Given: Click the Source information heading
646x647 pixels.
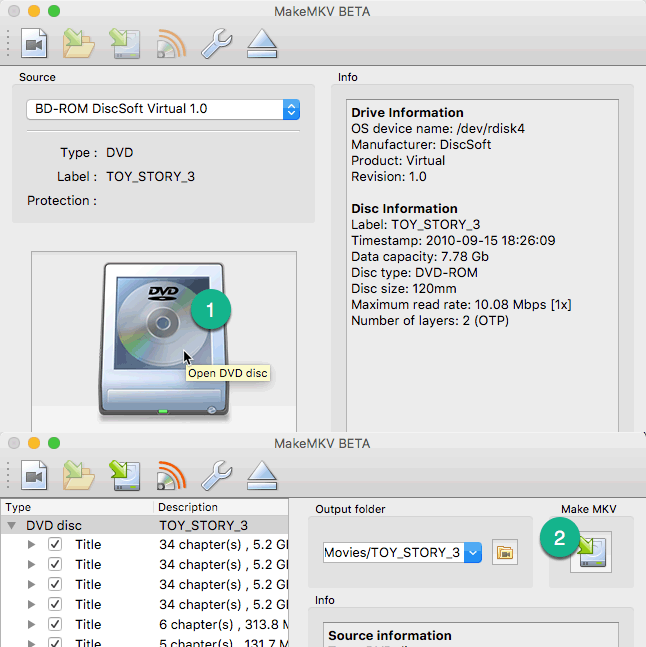Looking at the screenshot, I should tap(390, 635).
